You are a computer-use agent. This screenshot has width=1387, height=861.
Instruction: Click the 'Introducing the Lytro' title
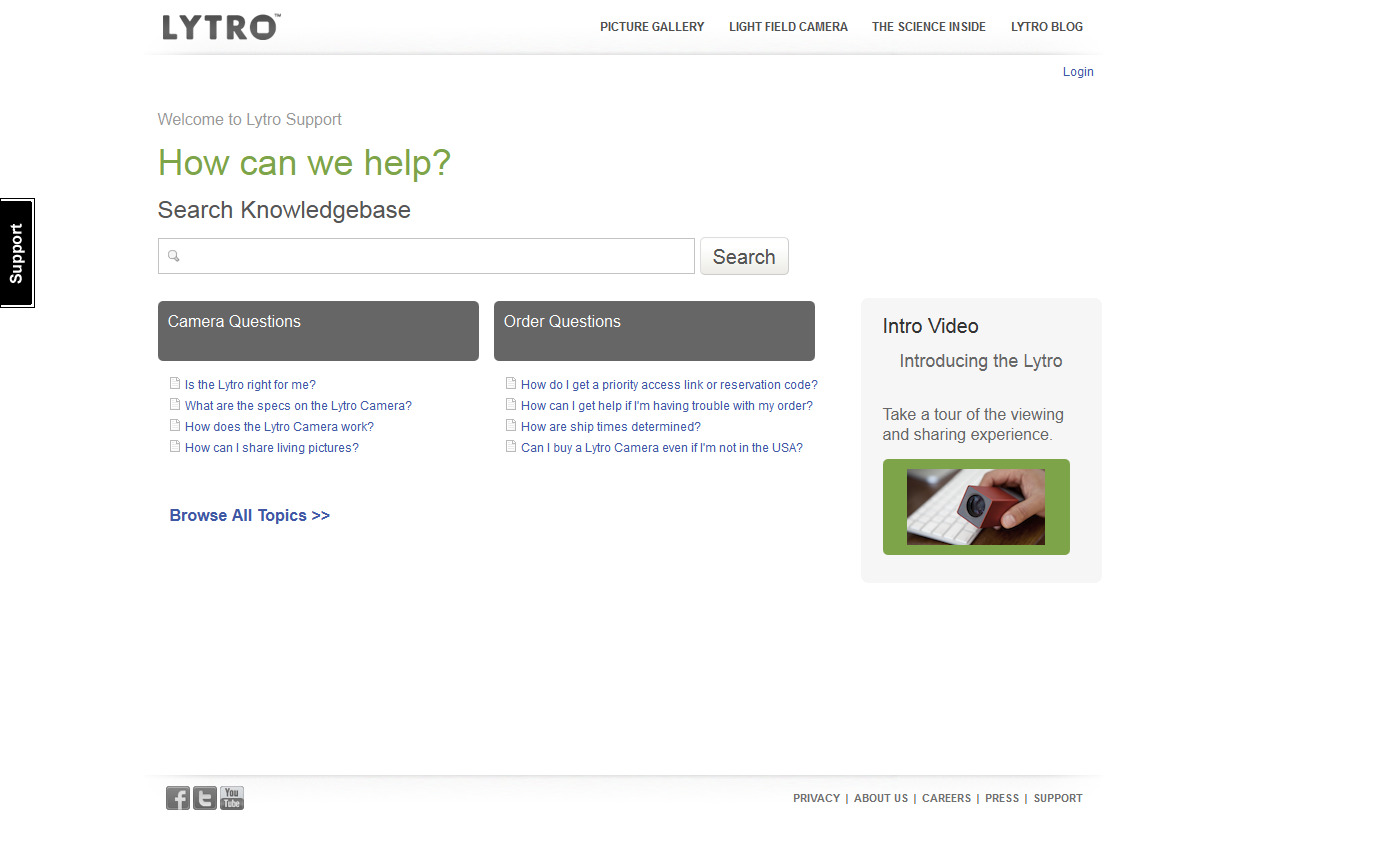981,361
